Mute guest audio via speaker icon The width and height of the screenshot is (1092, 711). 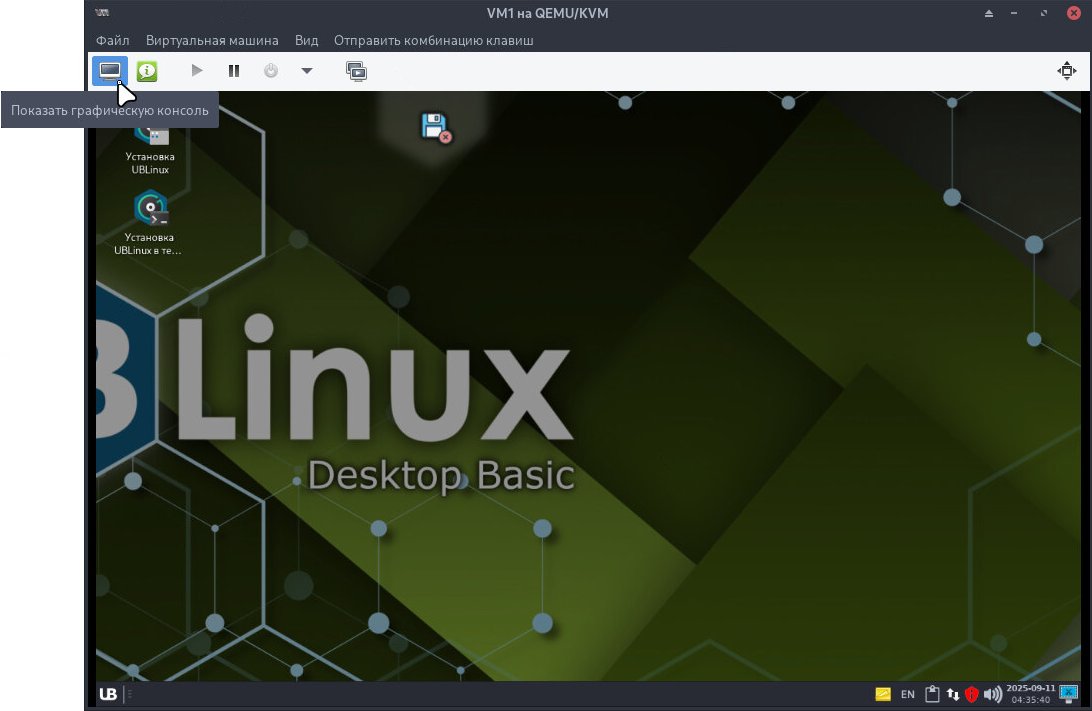pyautogui.click(x=993, y=693)
